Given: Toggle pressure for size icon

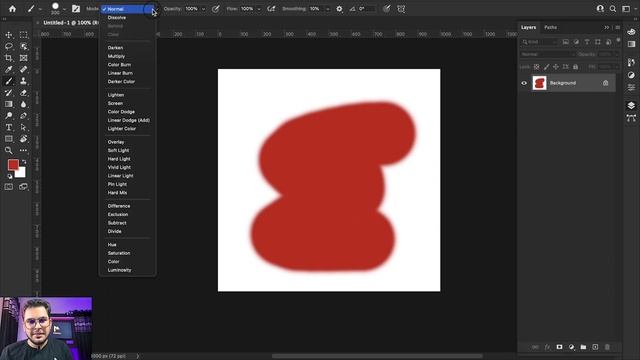Looking at the screenshot, I should 387,9.
